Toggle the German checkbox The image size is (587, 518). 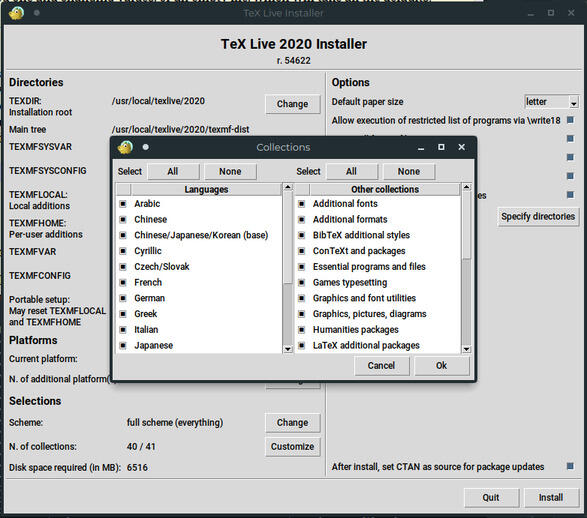click(122, 298)
